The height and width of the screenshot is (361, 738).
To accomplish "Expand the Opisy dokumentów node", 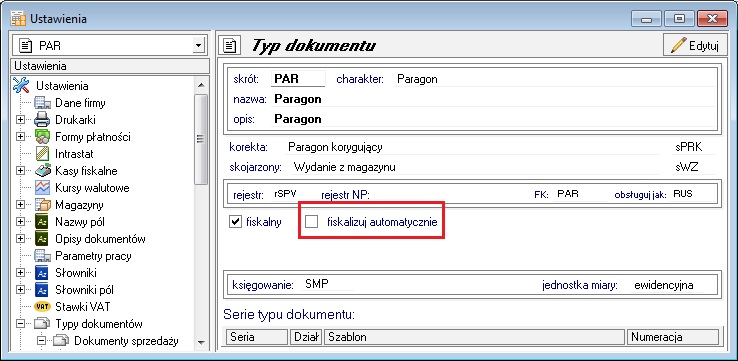I will click(x=20, y=239).
